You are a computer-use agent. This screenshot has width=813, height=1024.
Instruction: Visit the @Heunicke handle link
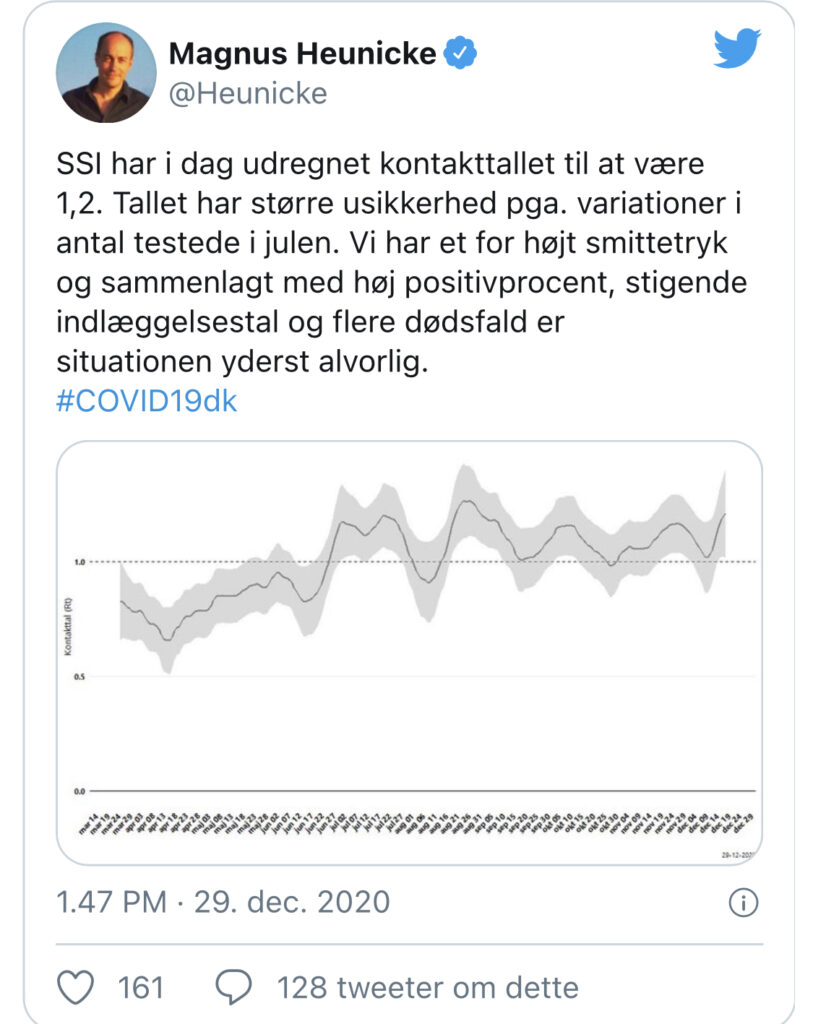(247, 93)
